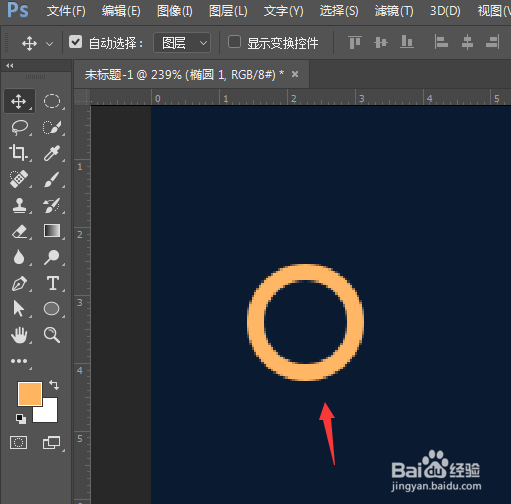Switch to the 未标题-1 document tab
The height and width of the screenshot is (504, 511).
[184, 74]
